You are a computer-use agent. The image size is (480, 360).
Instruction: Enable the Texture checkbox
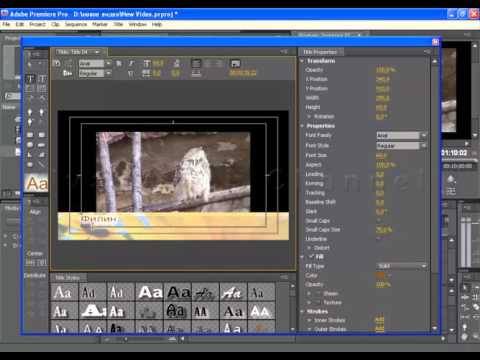[318, 302]
